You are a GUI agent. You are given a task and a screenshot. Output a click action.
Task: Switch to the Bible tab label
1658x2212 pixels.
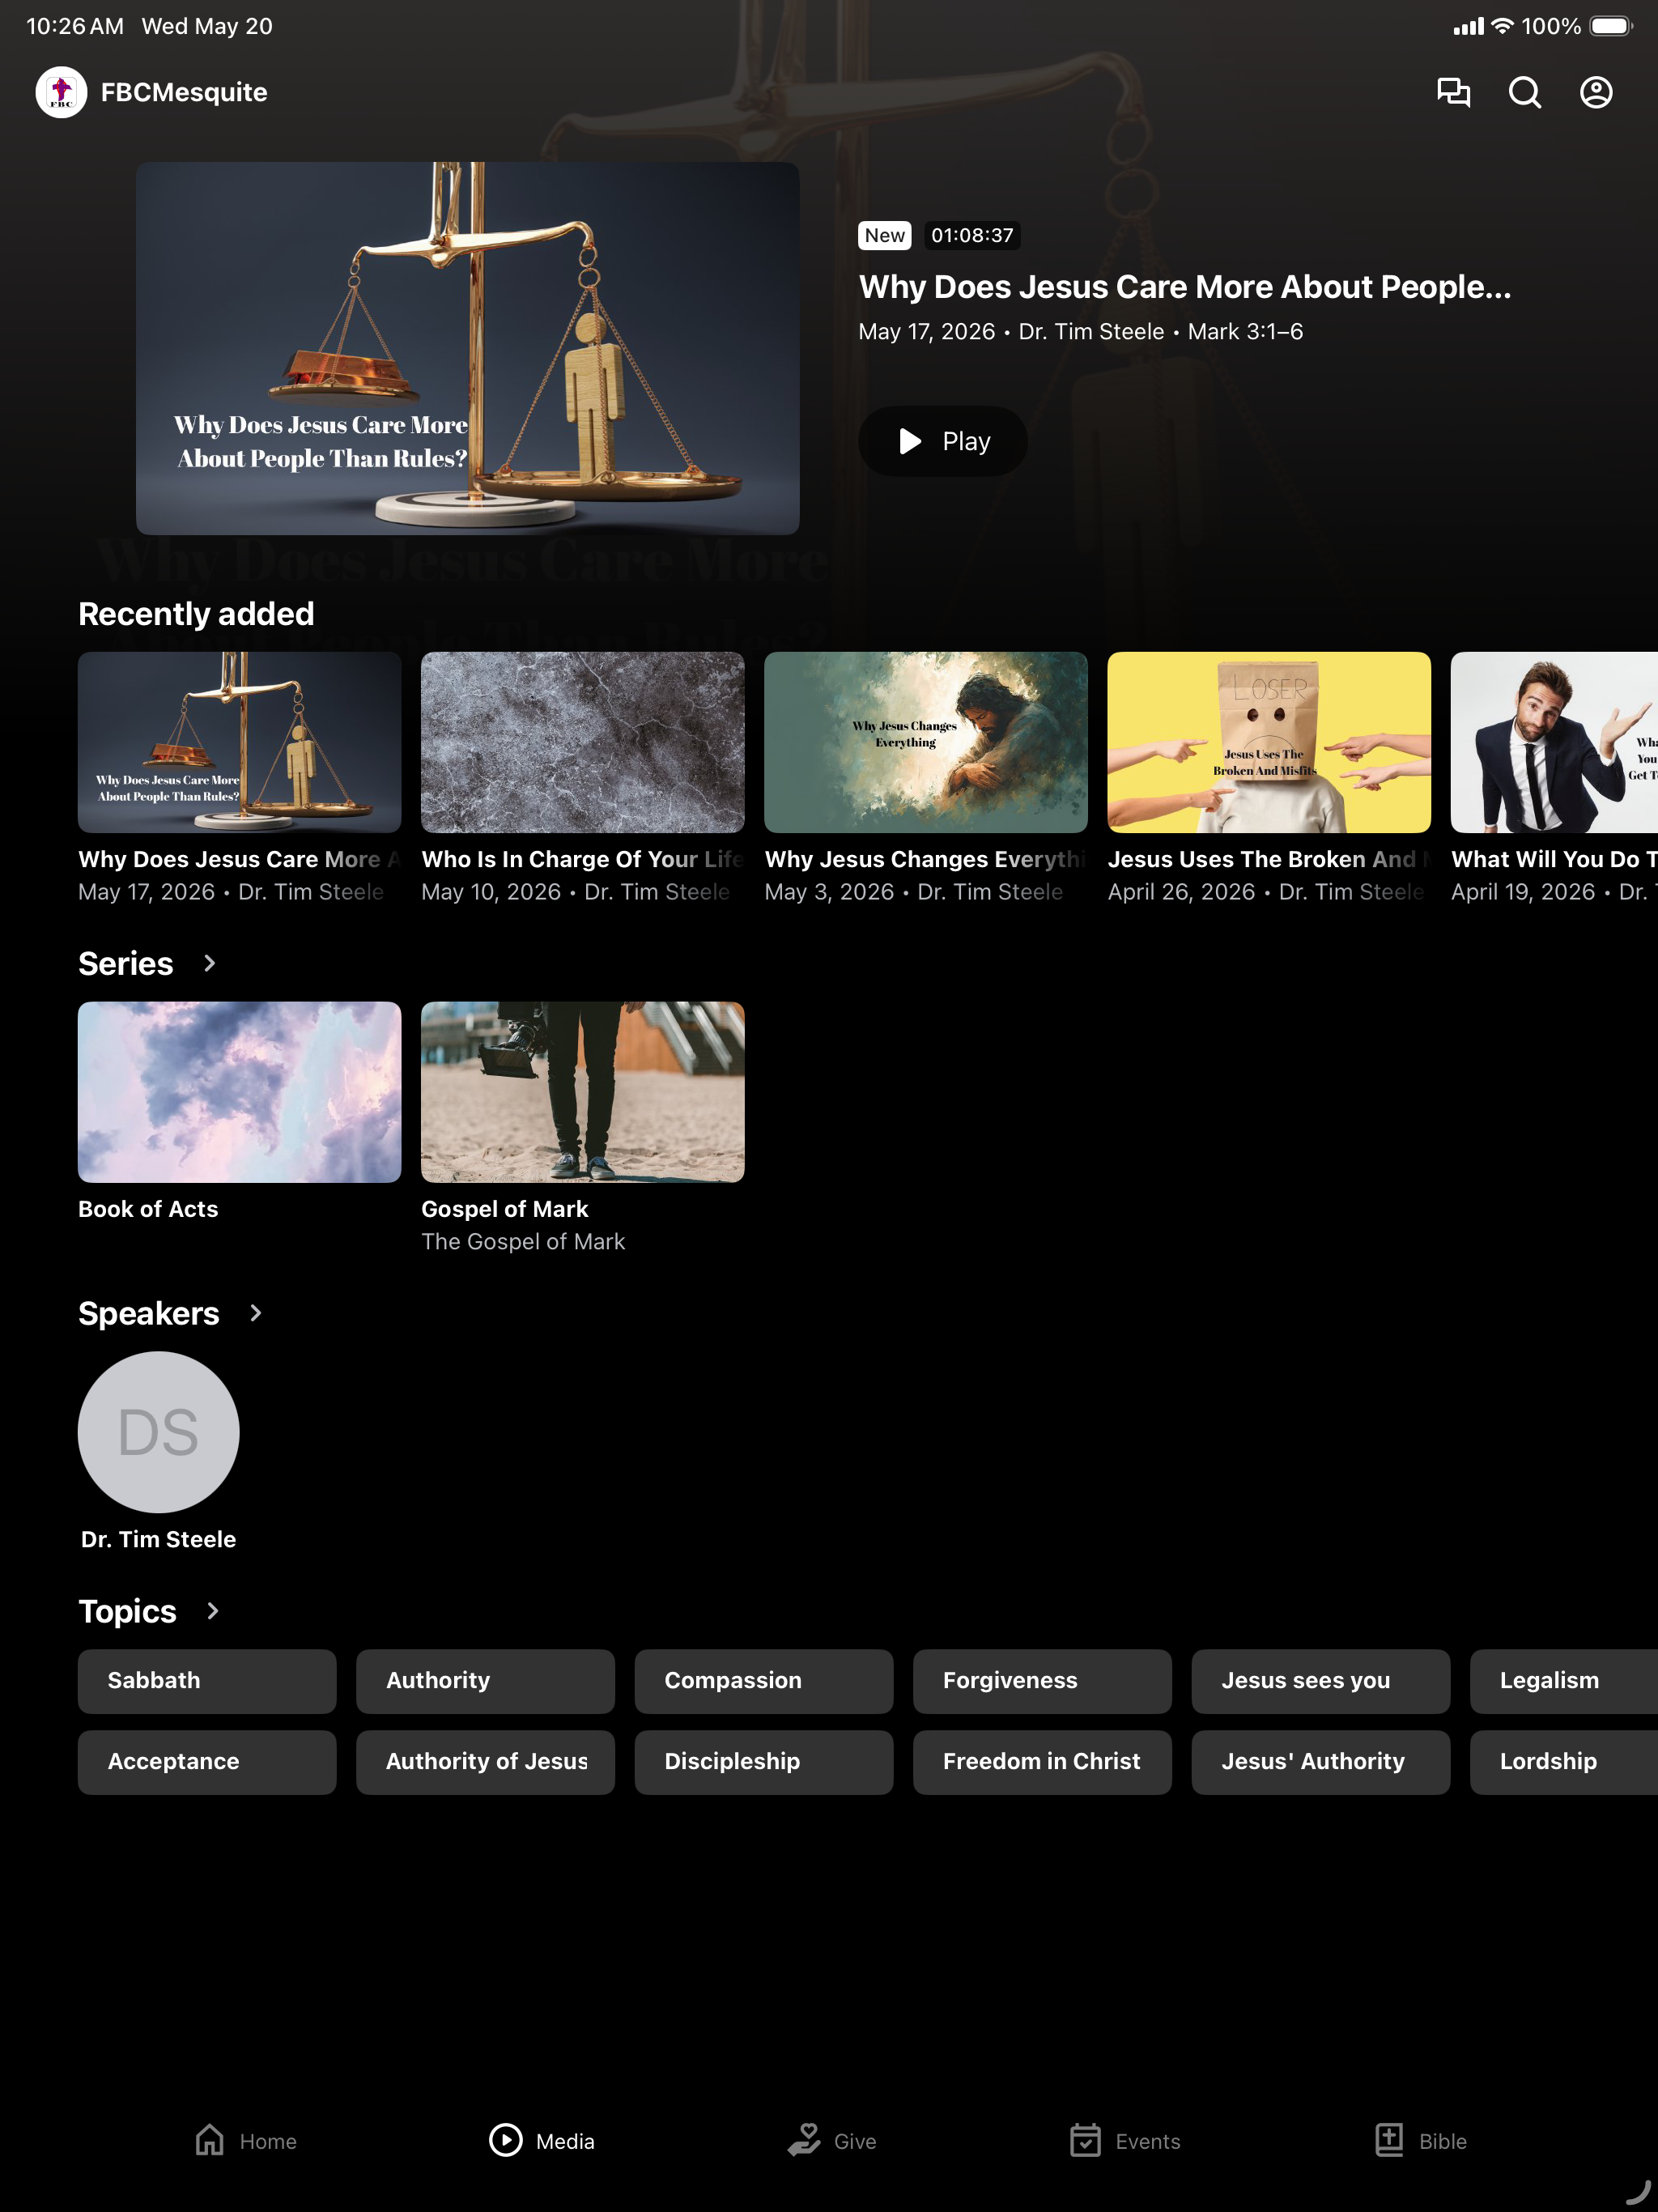(x=1443, y=2141)
